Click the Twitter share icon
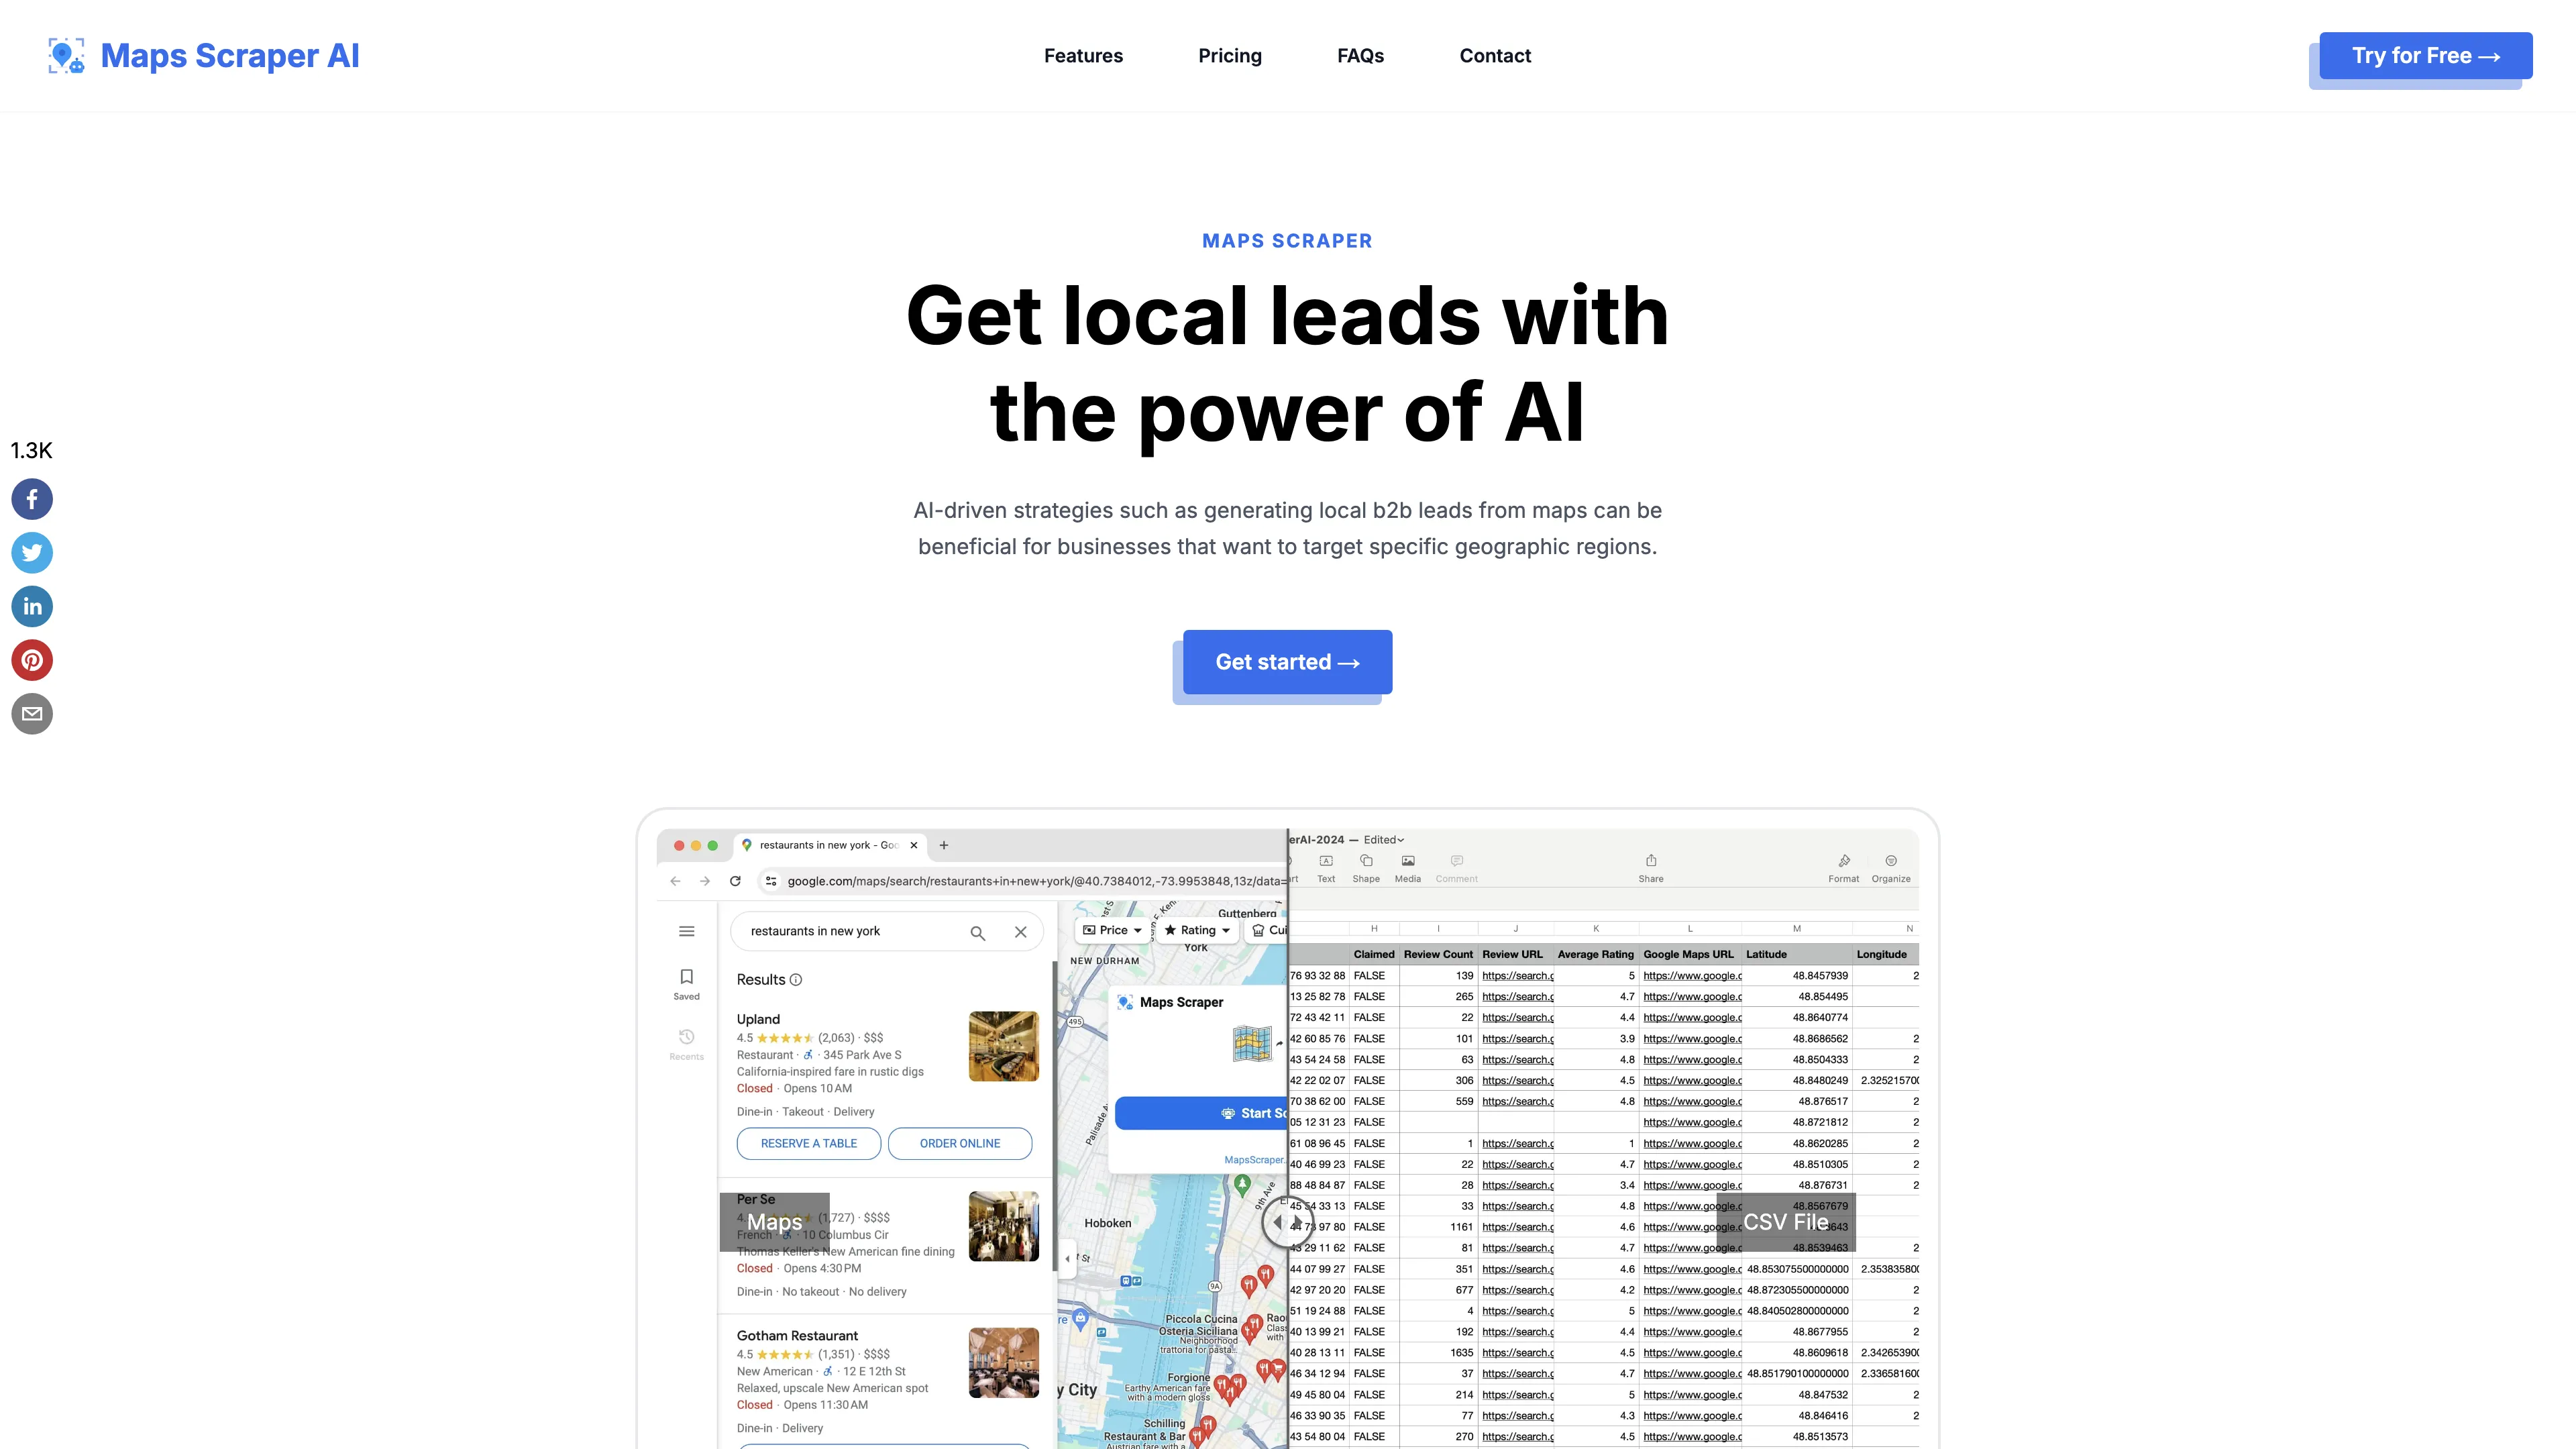This screenshot has width=2576, height=1449. pyautogui.click(x=32, y=550)
